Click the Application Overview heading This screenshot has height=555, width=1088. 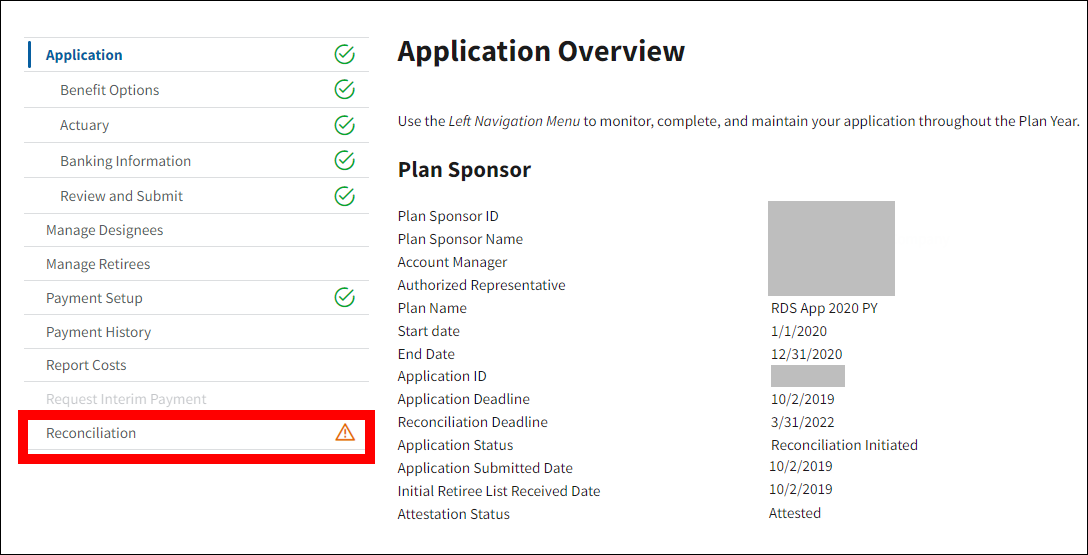[541, 52]
